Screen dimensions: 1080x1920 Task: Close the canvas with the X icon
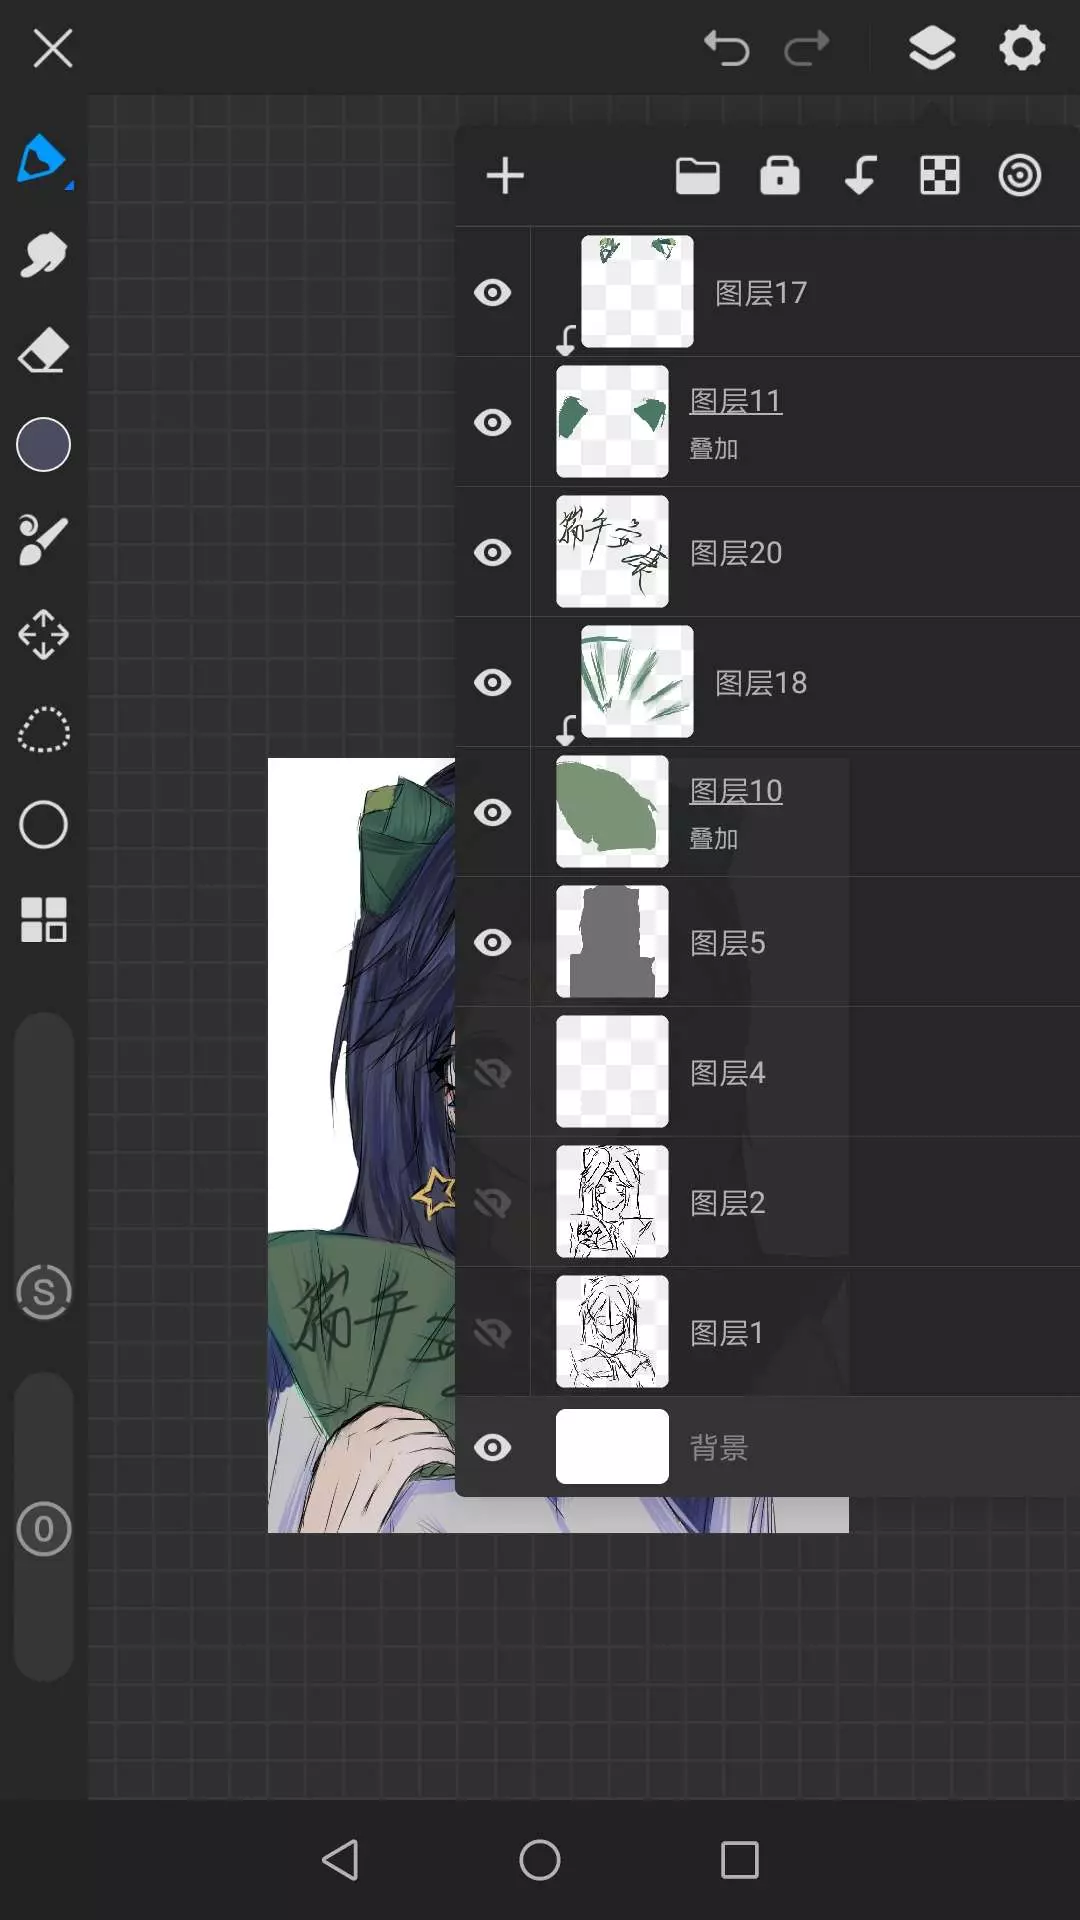click(52, 48)
